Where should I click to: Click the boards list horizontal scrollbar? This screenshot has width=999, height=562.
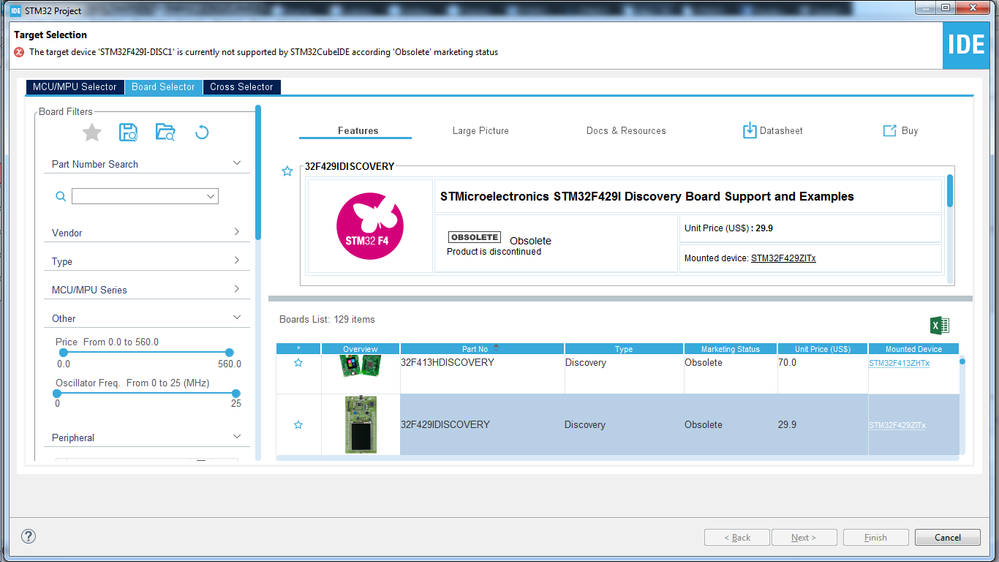[x=617, y=458]
